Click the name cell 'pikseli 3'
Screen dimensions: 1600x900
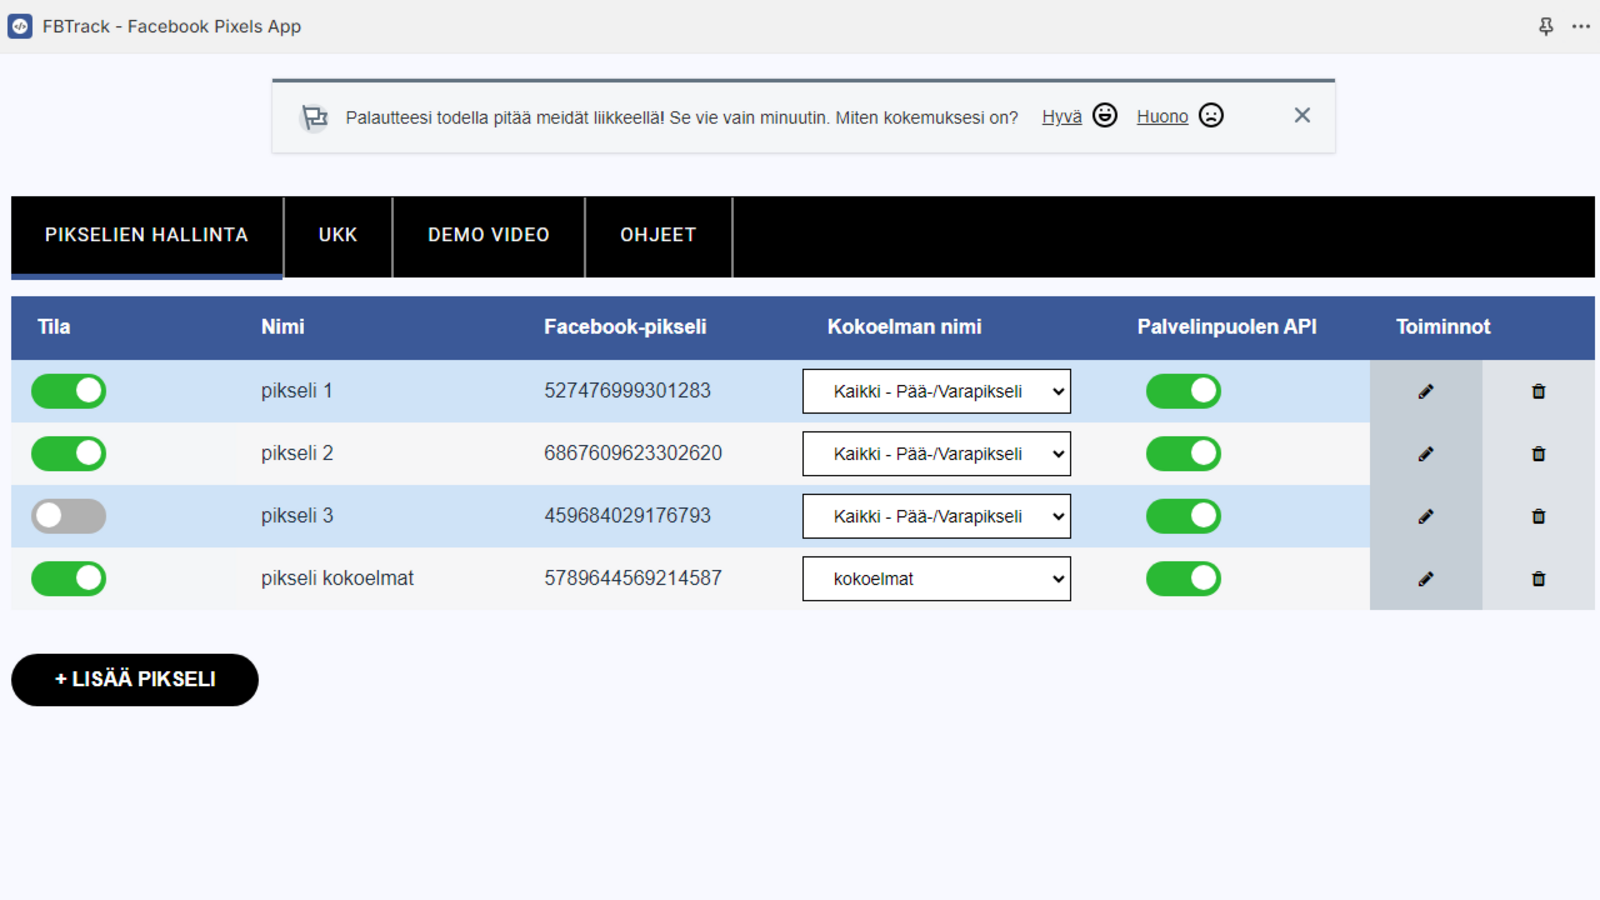point(297,516)
